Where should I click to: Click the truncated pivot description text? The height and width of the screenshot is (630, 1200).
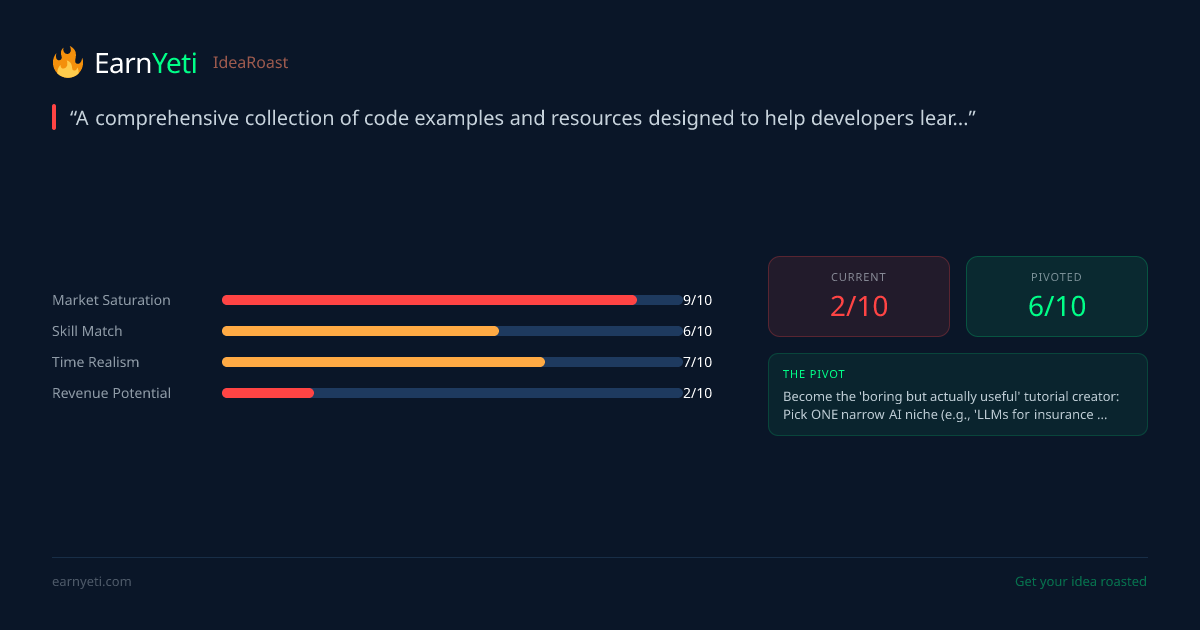click(945, 405)
